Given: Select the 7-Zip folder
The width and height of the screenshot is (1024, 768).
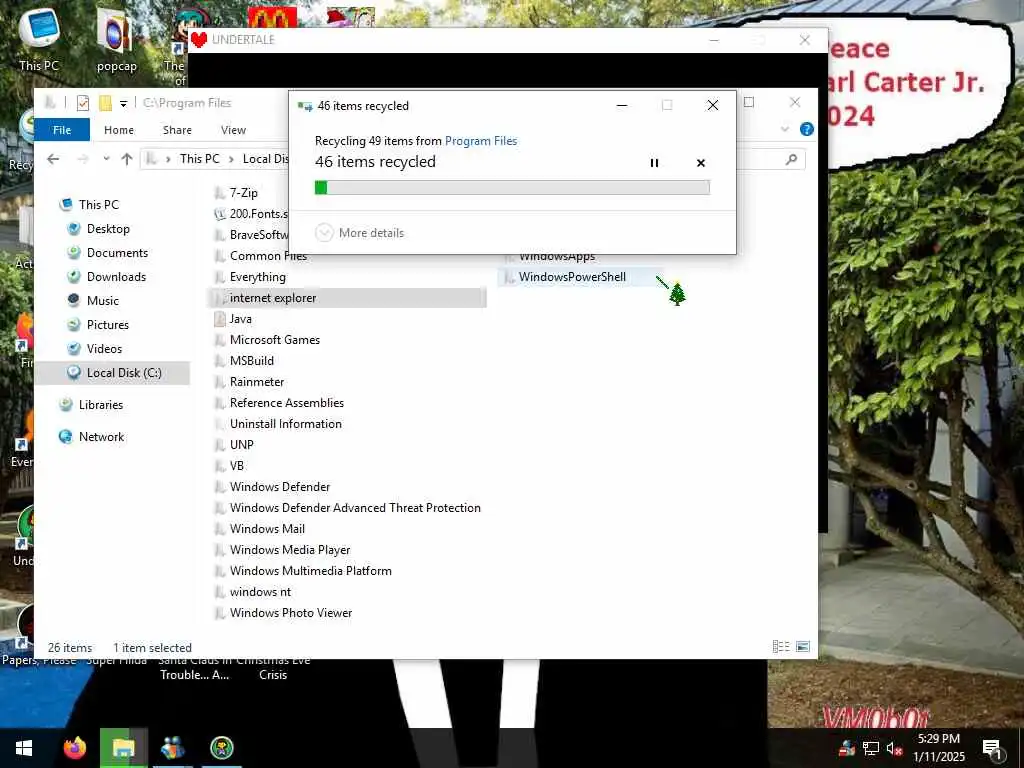Looking at the screenshot, I should coord(243,193).
